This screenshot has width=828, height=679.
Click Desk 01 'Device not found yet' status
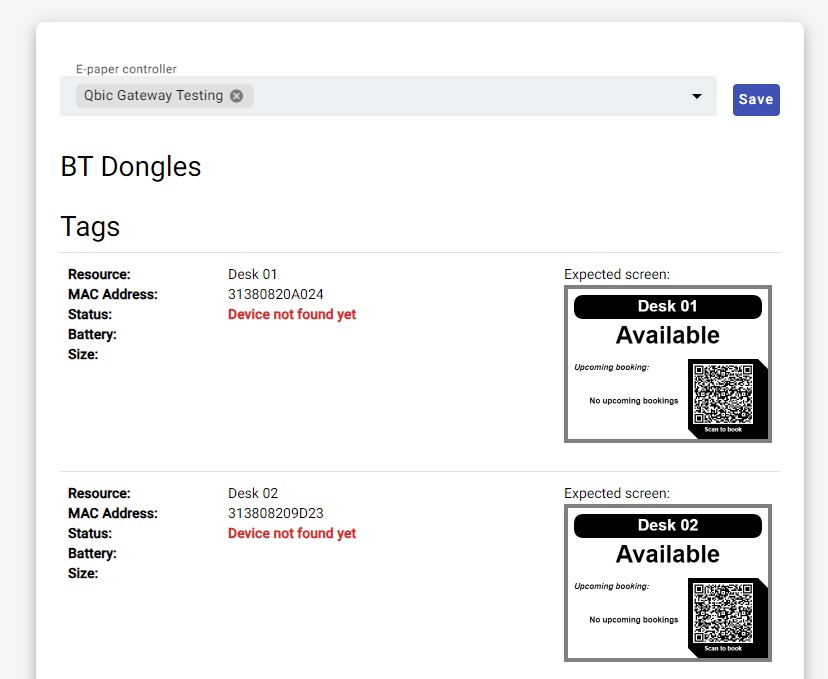[292, 314]
